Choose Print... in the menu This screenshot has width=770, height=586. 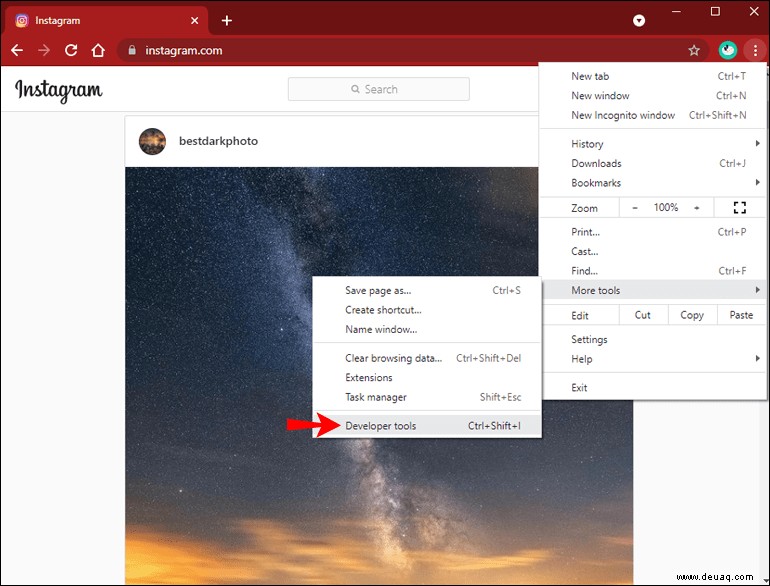(x=653, y=232)
